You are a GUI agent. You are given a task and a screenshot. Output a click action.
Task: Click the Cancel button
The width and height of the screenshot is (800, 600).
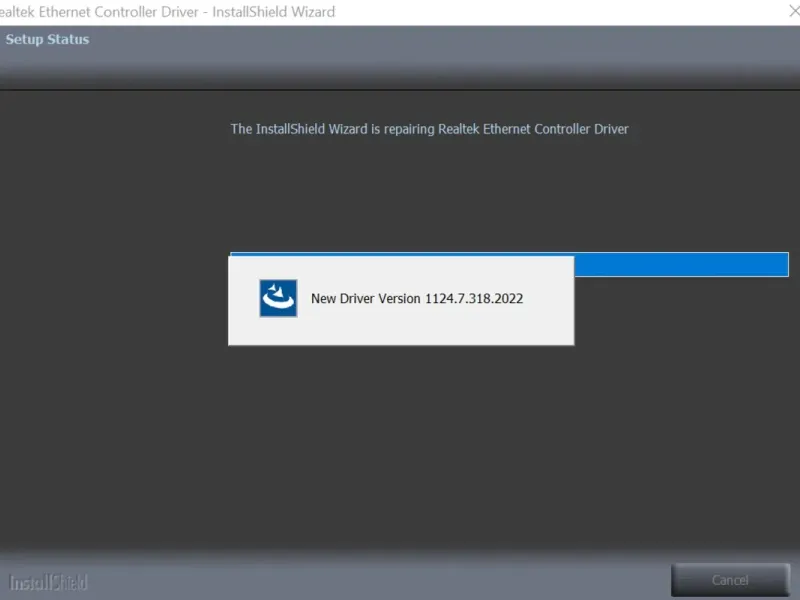(730, 580)
